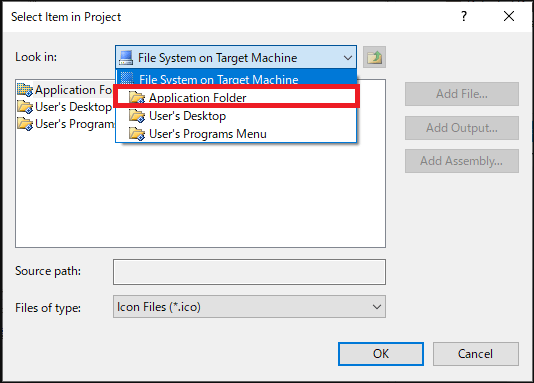This screenshot has height=383, width=534.
Task: Click the Source path text field
Action: click(249, 272)
